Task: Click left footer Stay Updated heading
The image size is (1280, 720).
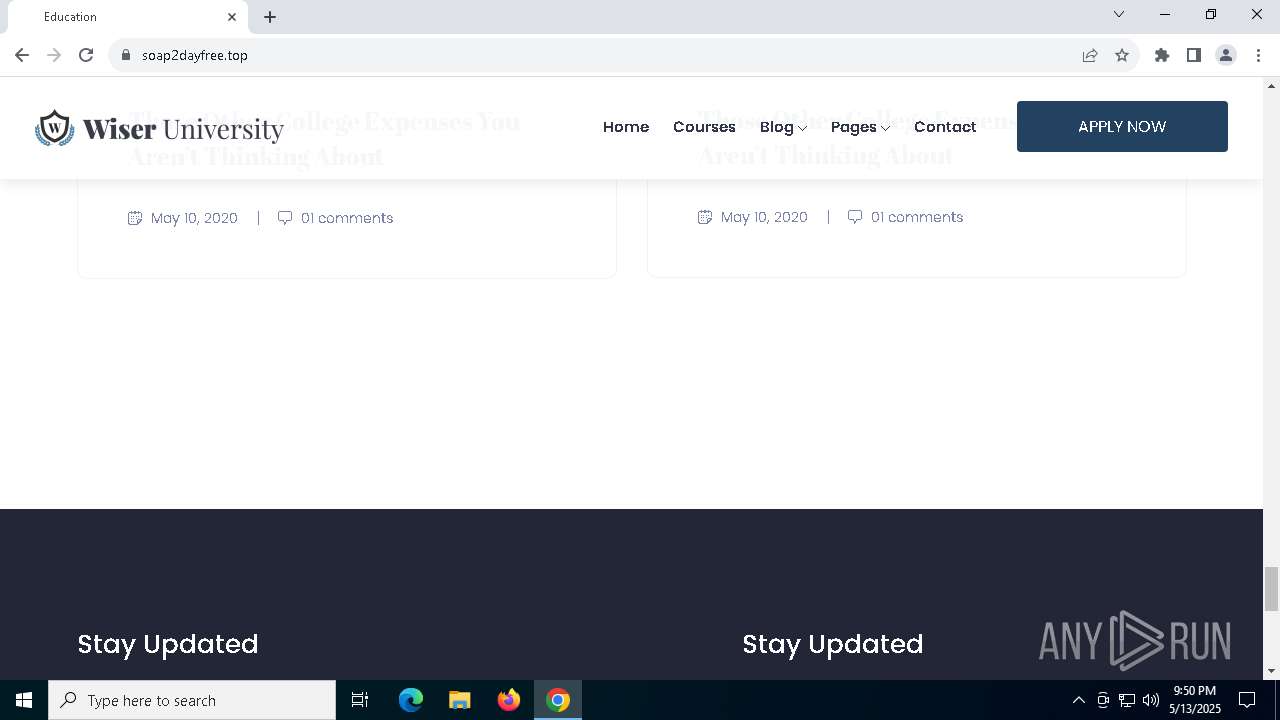Action: [168, 644]
